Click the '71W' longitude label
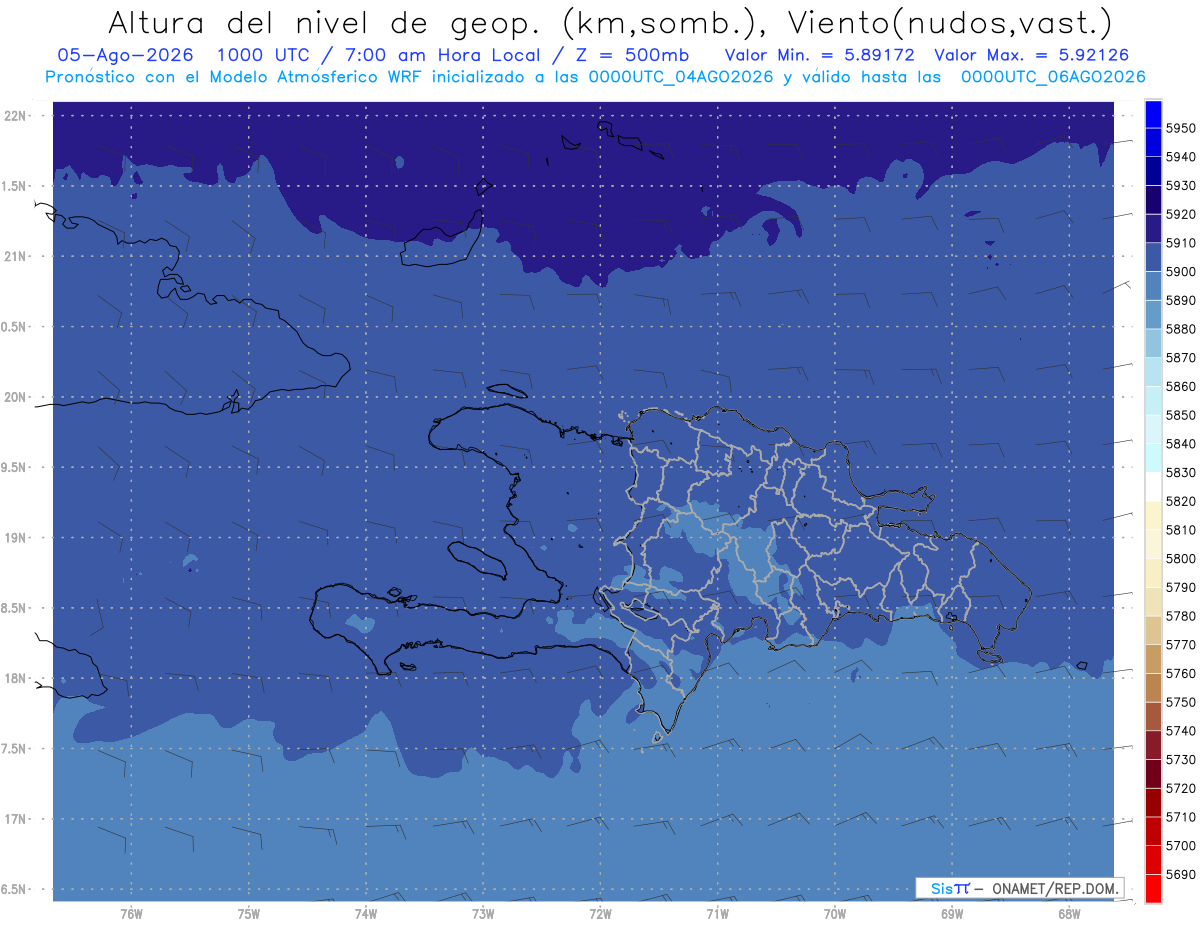Screen dimensions: 1200x927 click(x=717, y=914)
